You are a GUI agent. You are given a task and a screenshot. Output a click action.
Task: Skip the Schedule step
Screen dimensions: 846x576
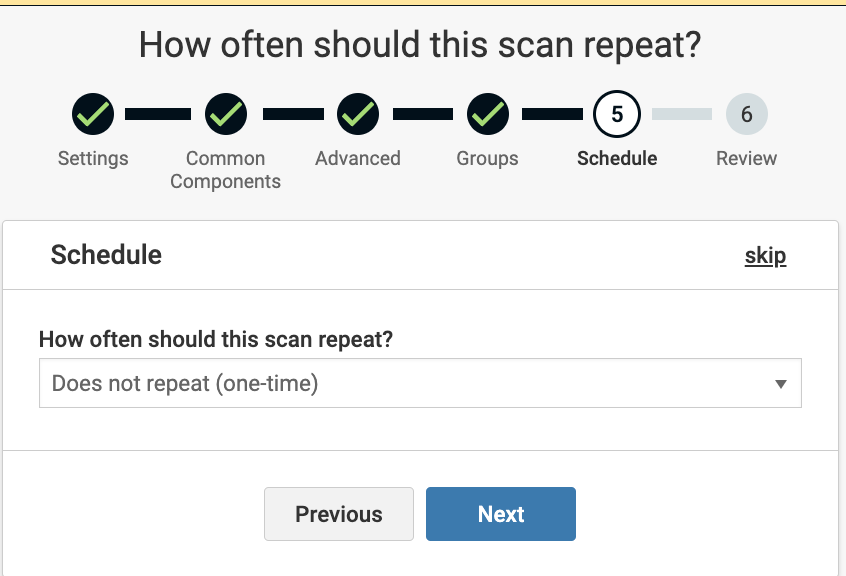click(x=765, y=256)
